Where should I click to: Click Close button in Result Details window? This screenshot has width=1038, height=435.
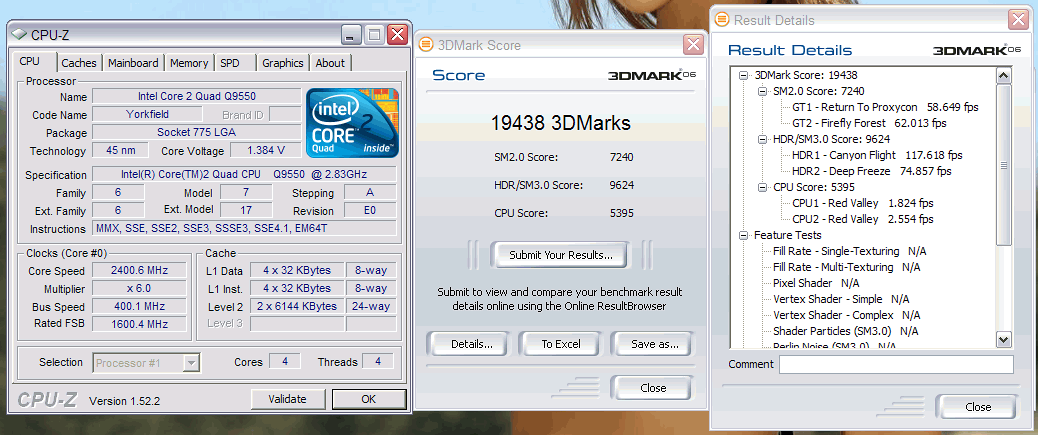(978, 407)
